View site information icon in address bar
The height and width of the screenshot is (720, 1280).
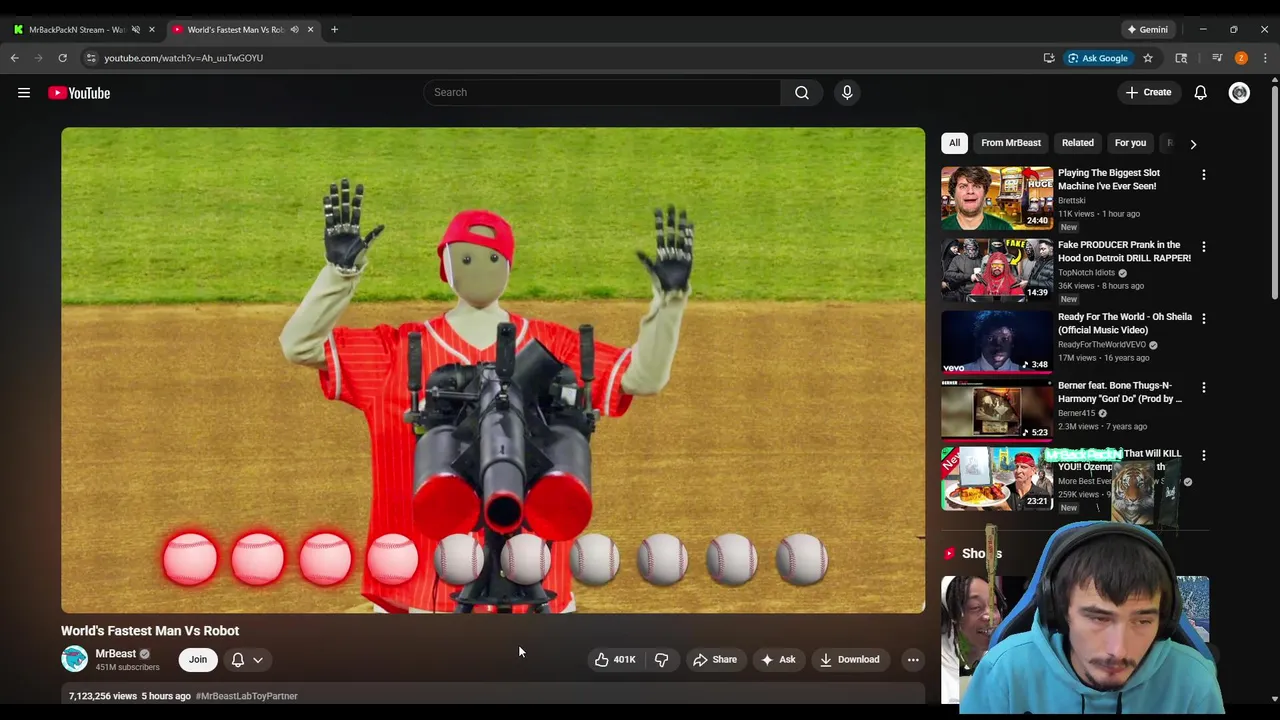tap(91, 58)
